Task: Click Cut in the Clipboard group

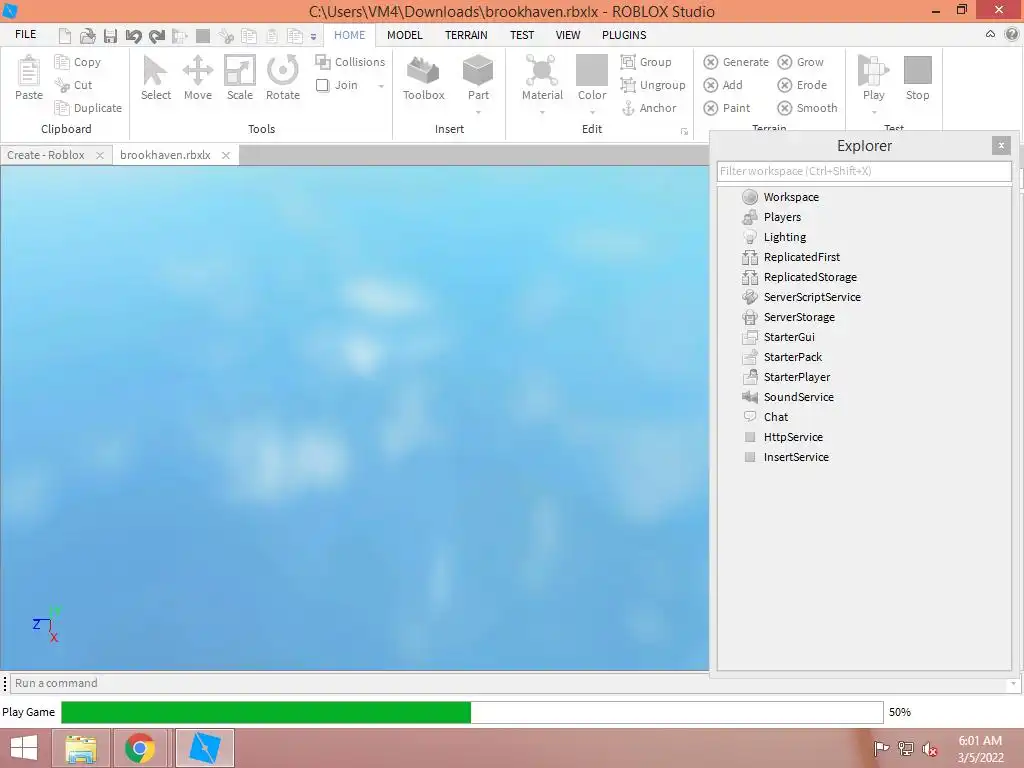Action: (73, 85)
